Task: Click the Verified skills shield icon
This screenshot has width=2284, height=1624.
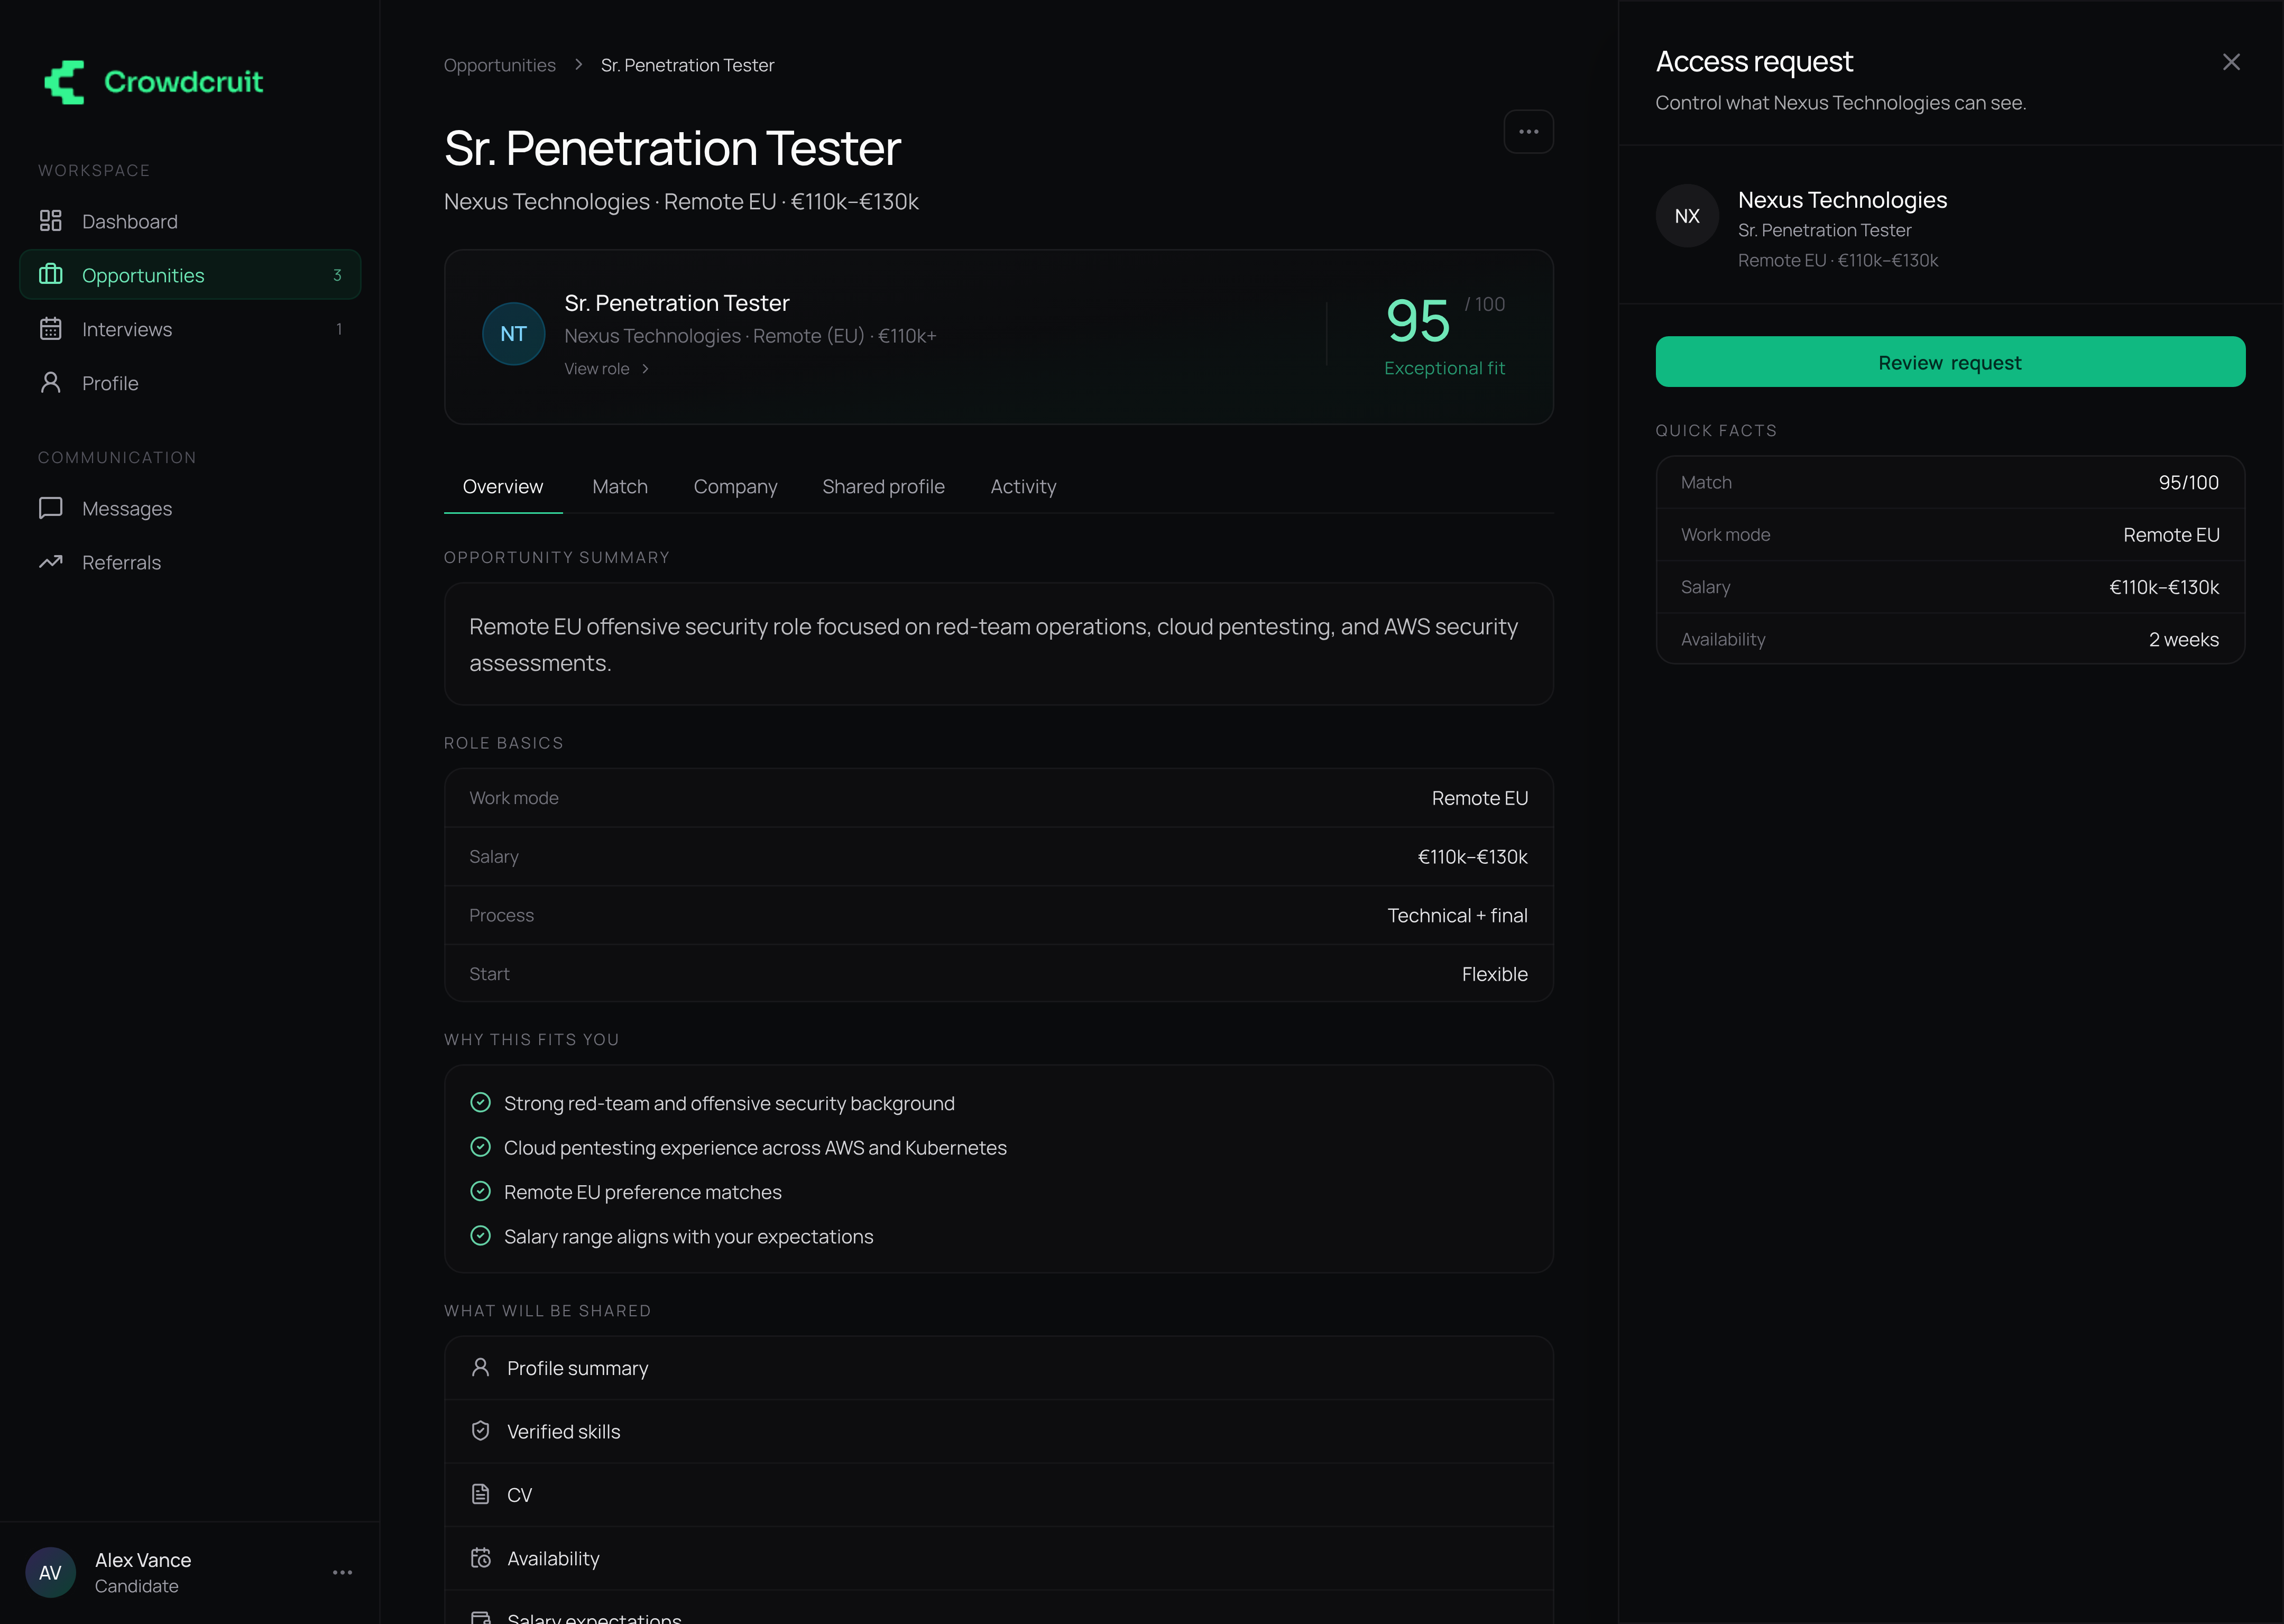Action: (x=481, y=1431)
